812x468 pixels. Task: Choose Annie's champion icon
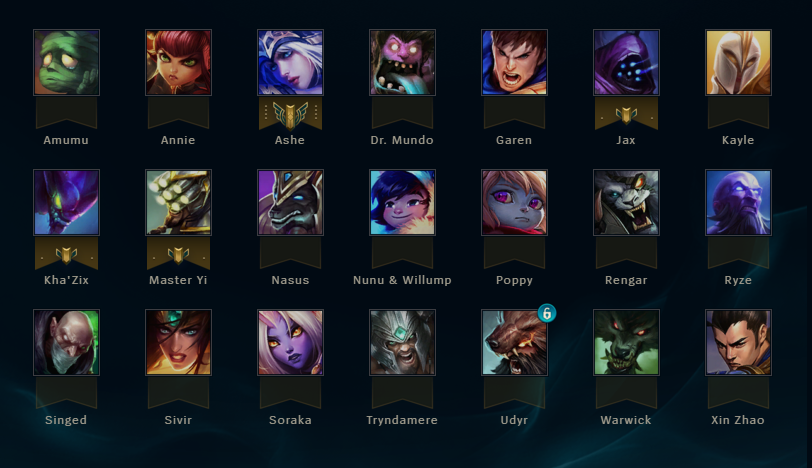pyautogui.click(x=178, y=63)
